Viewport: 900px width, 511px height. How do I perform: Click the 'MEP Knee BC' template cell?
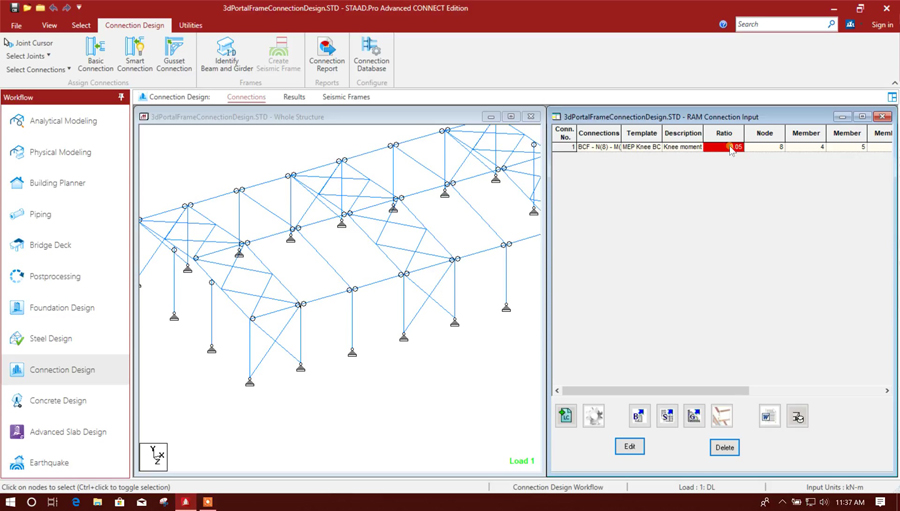(x=642, y=147)
